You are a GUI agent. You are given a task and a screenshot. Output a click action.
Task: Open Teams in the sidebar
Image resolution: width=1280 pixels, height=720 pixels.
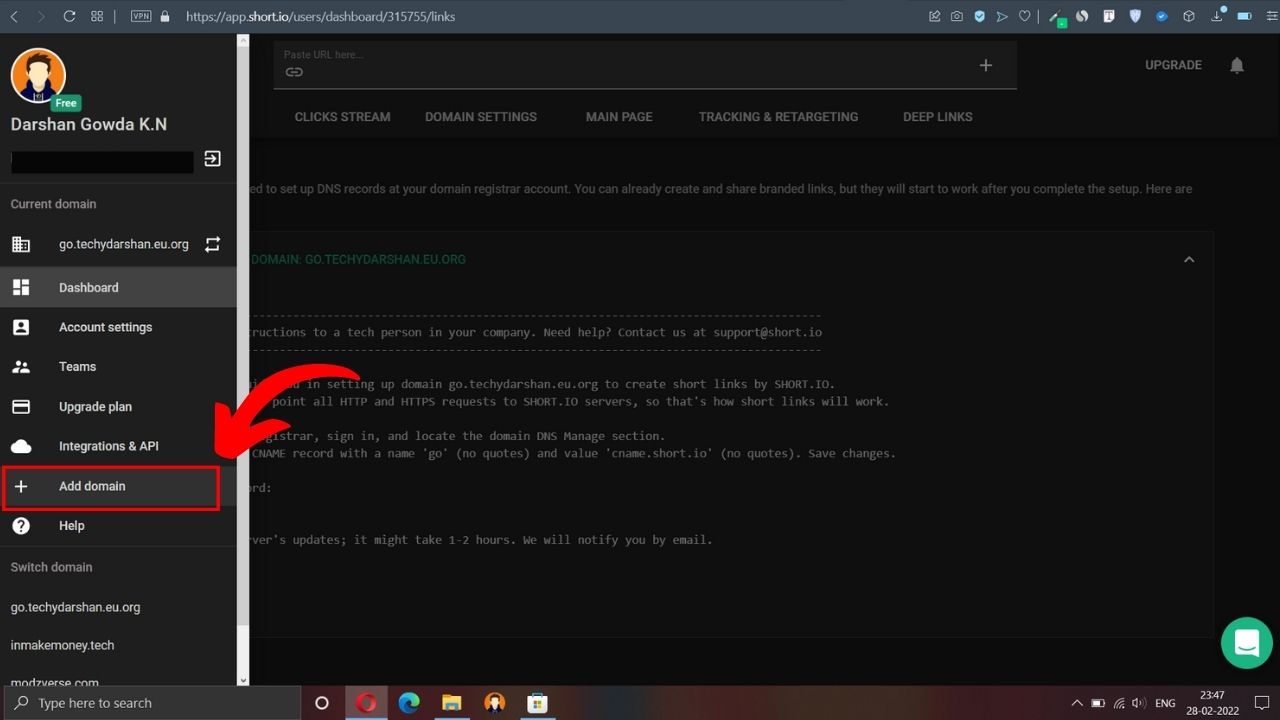[x=118, y=367]
